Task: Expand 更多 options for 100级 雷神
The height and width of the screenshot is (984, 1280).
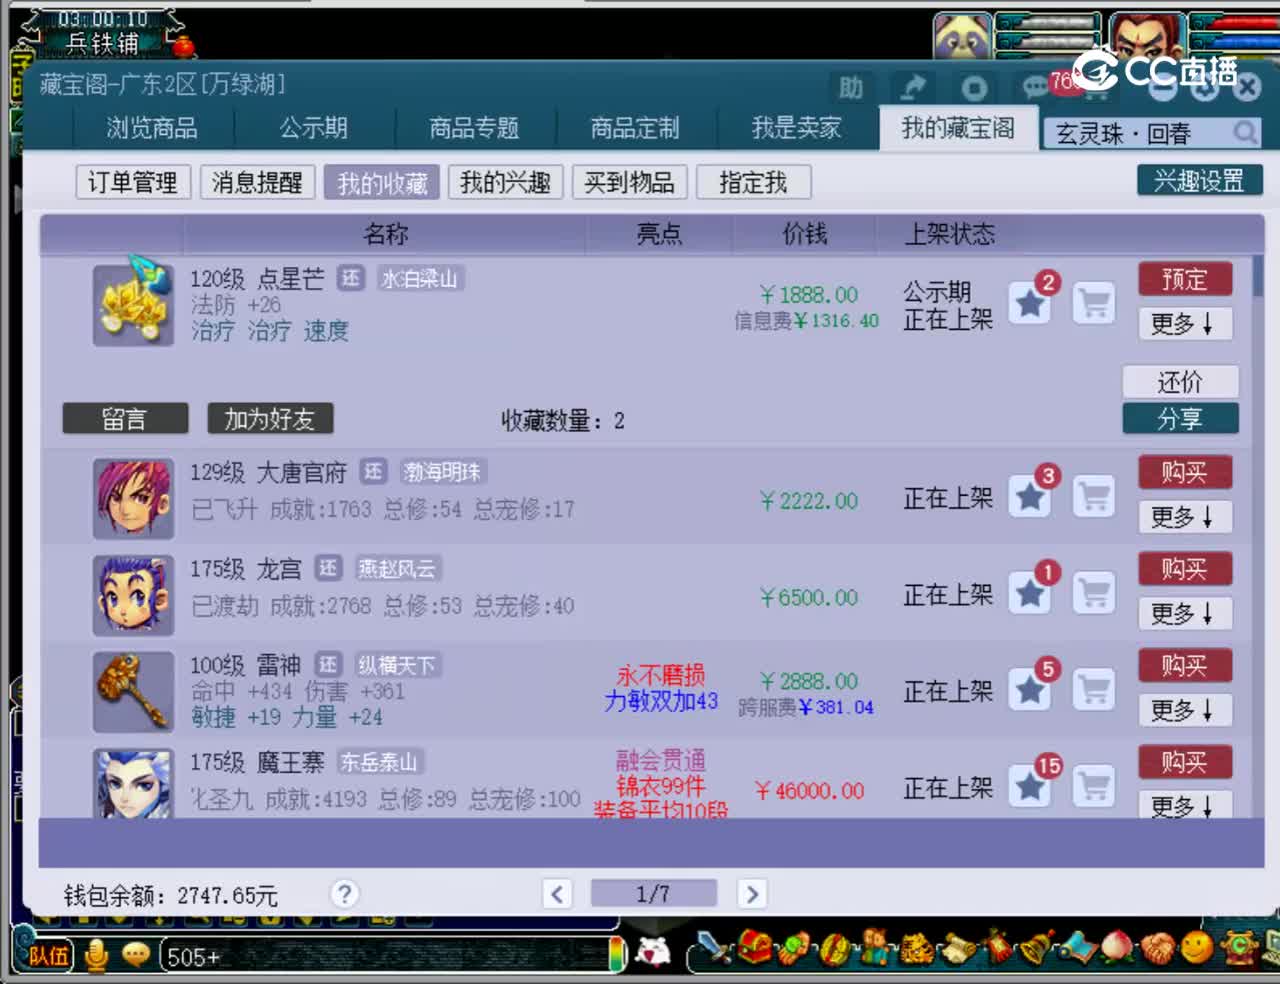Action: pos(1184,710)
